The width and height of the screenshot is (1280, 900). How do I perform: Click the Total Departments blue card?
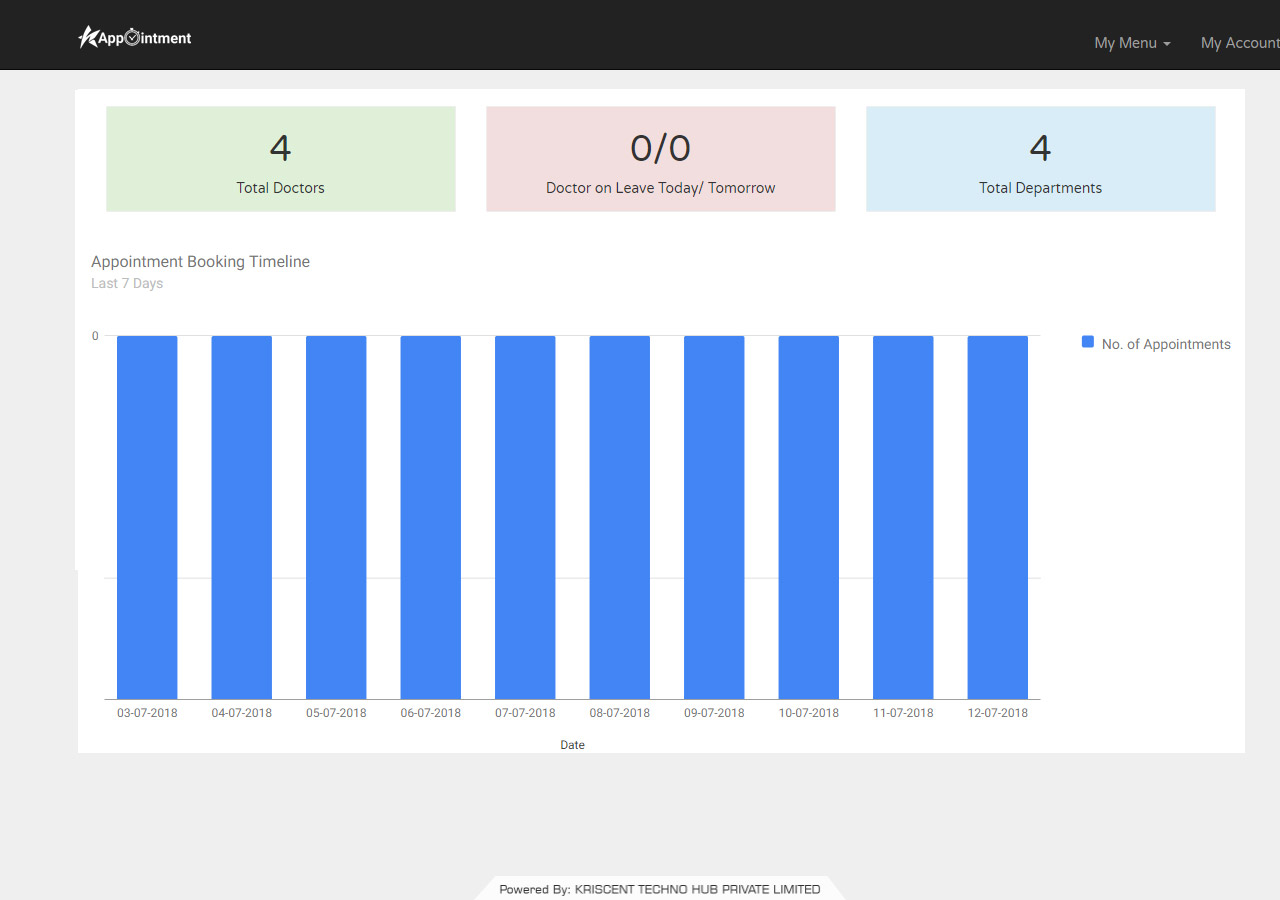click(x=1041, y=159)
